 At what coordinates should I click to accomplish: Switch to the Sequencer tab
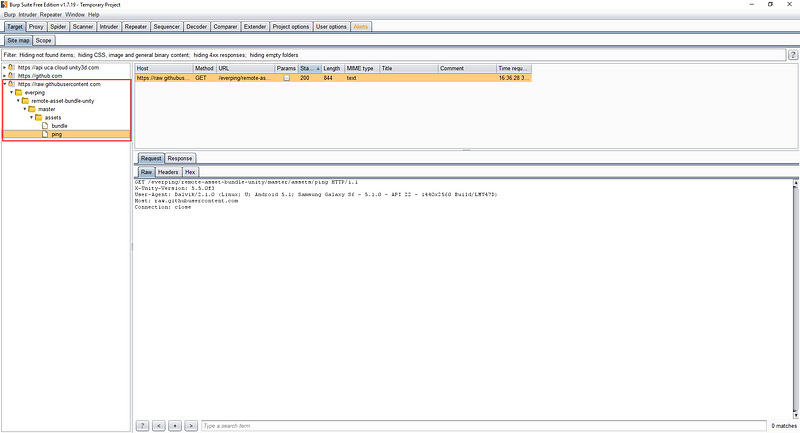pos(166,27)
